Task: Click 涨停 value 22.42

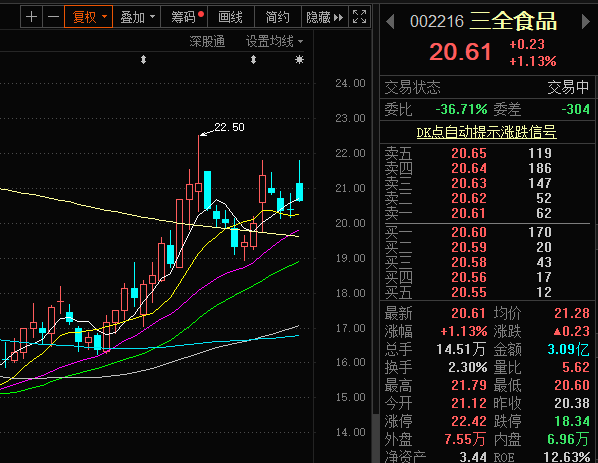Action: click(x=469, y=421)
